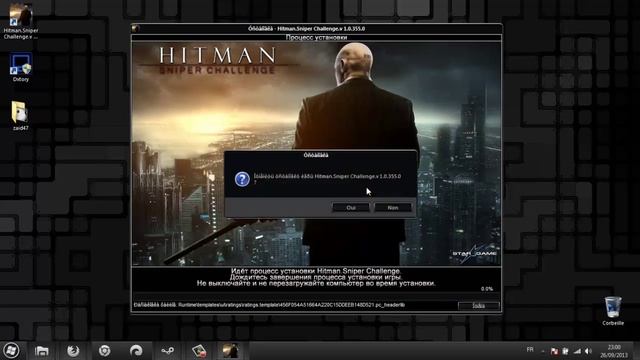Screen dimensions: 640x360
Task: Select the Dxtory desktop icon
Action: [x=20, y=68]
